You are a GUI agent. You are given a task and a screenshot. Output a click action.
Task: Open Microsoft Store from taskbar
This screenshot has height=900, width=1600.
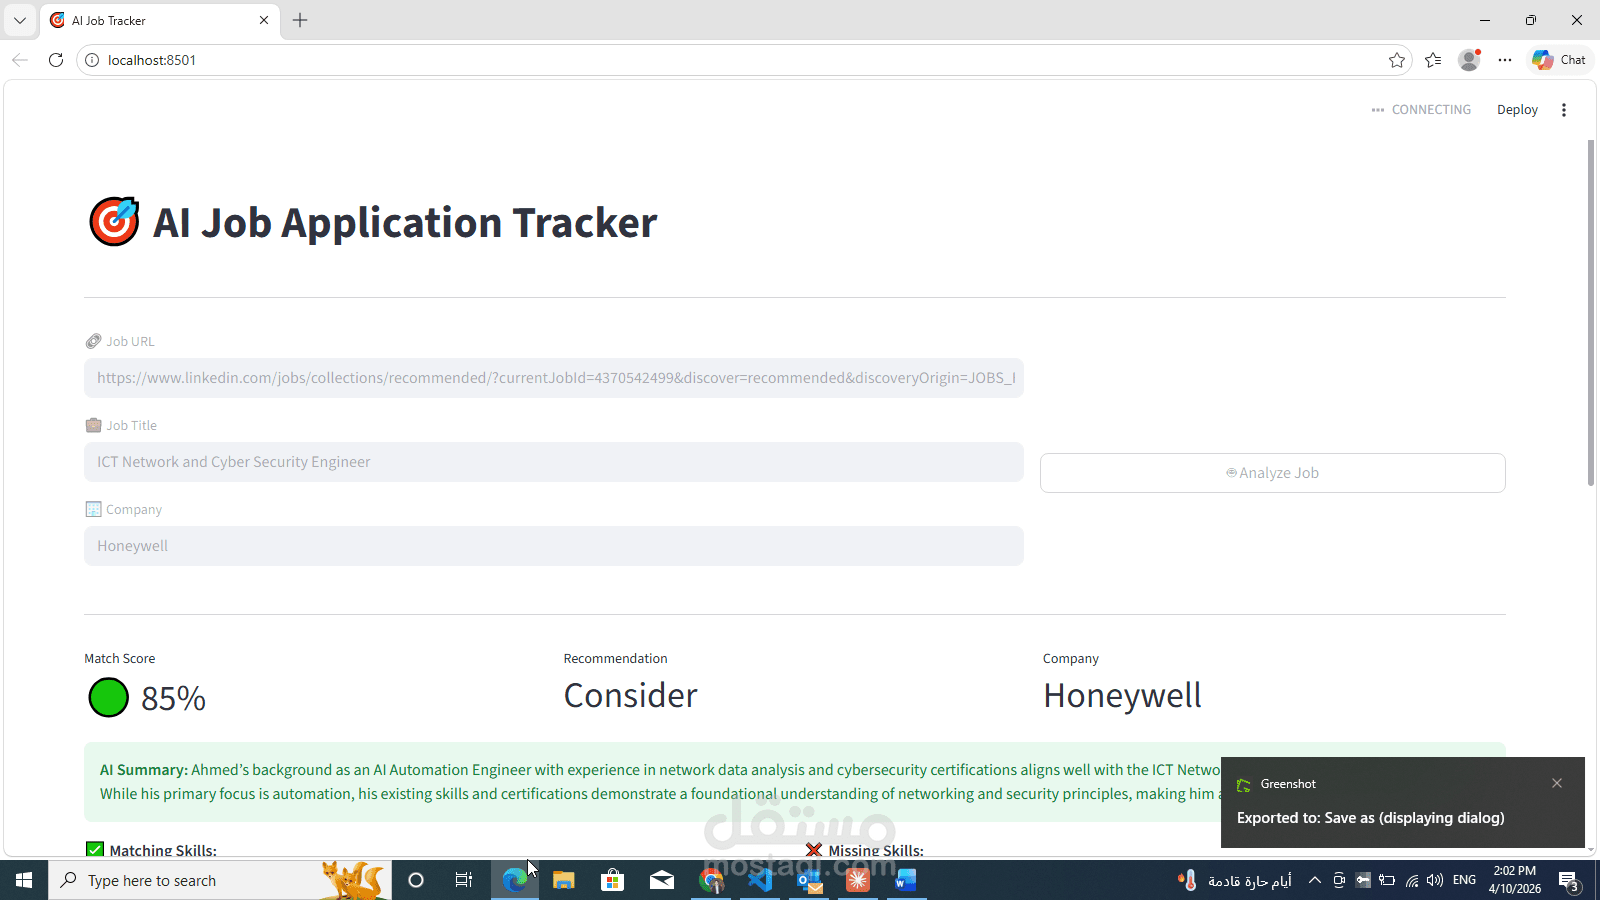(x=613, y=880)
